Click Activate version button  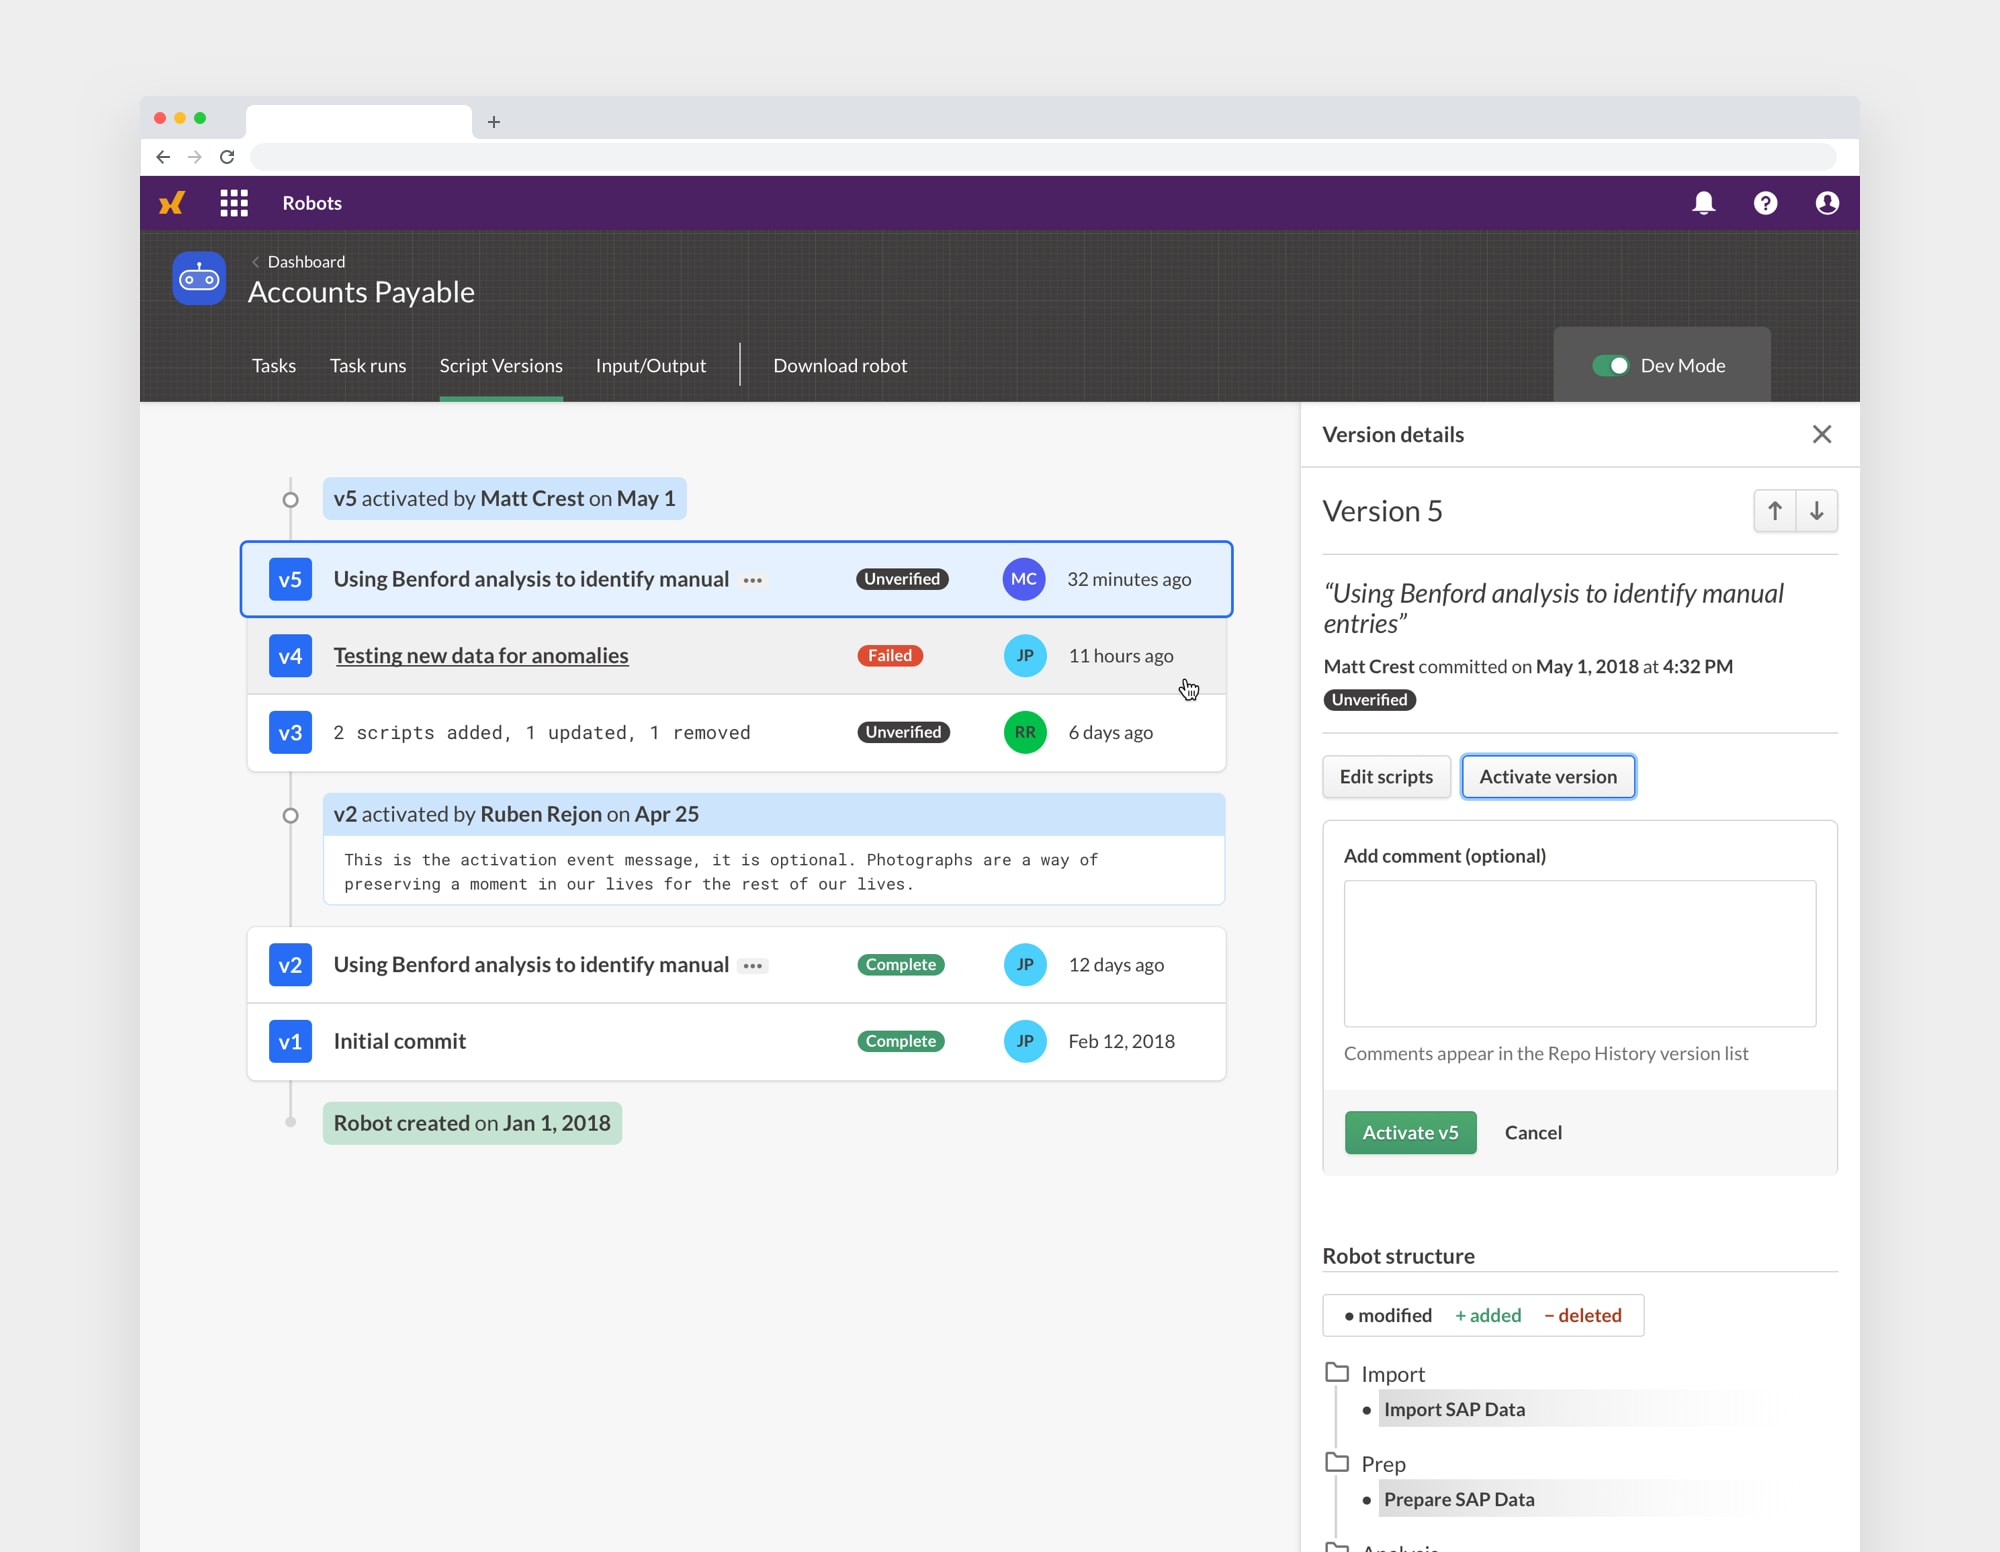point(1548,777)
